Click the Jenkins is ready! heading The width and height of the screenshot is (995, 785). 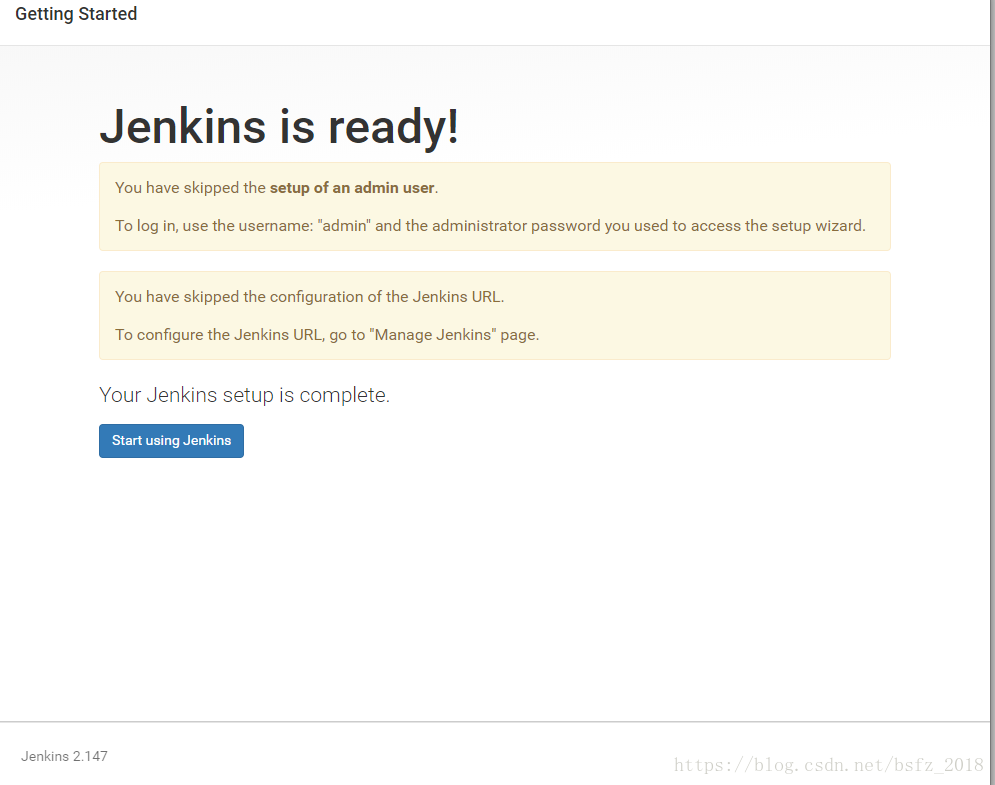tap(279, 126)
